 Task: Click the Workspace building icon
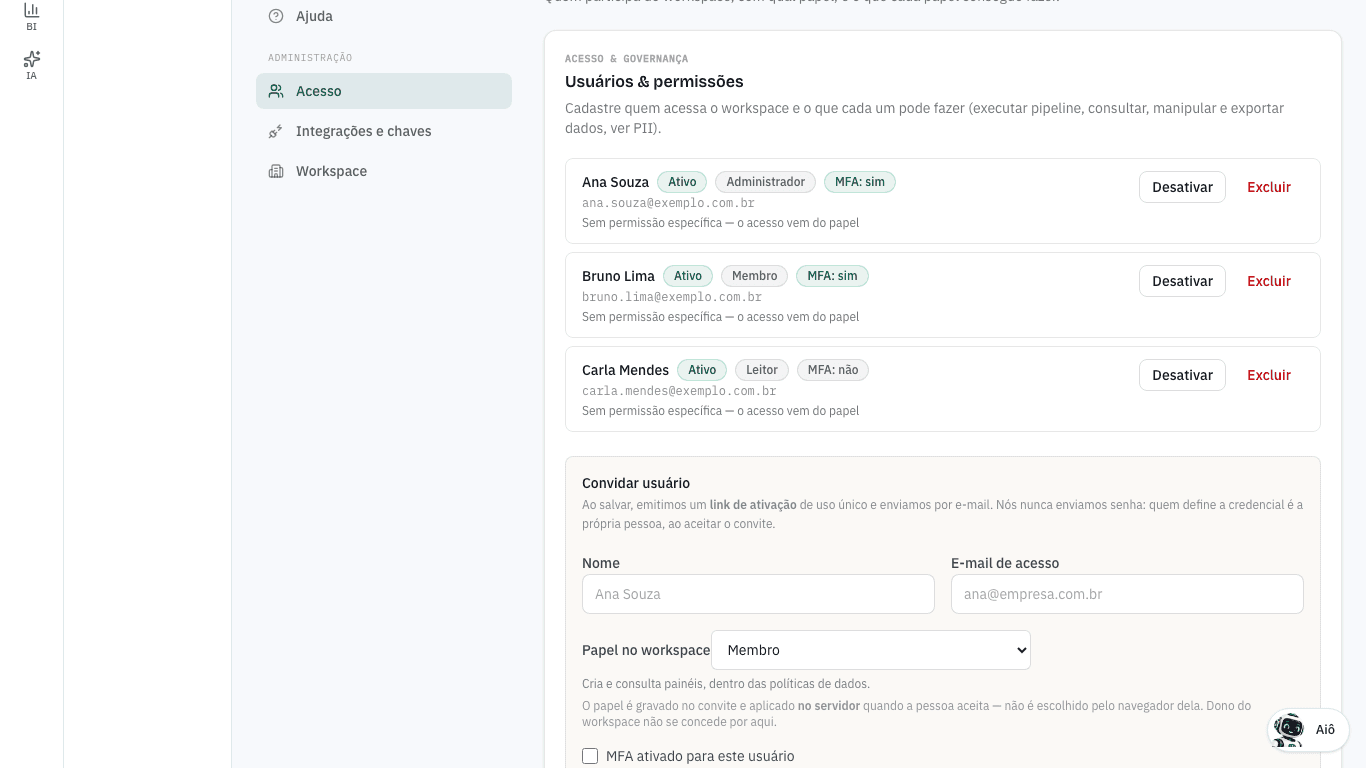[x=276, y=171]
